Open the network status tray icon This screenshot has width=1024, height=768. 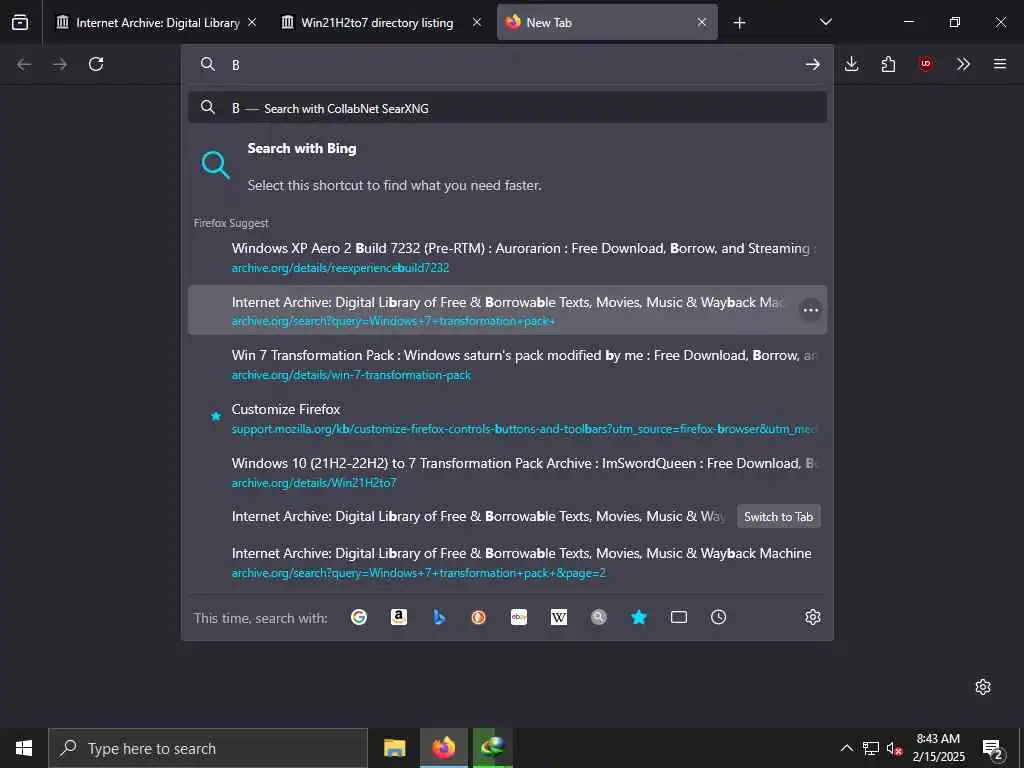pos(871,748)
